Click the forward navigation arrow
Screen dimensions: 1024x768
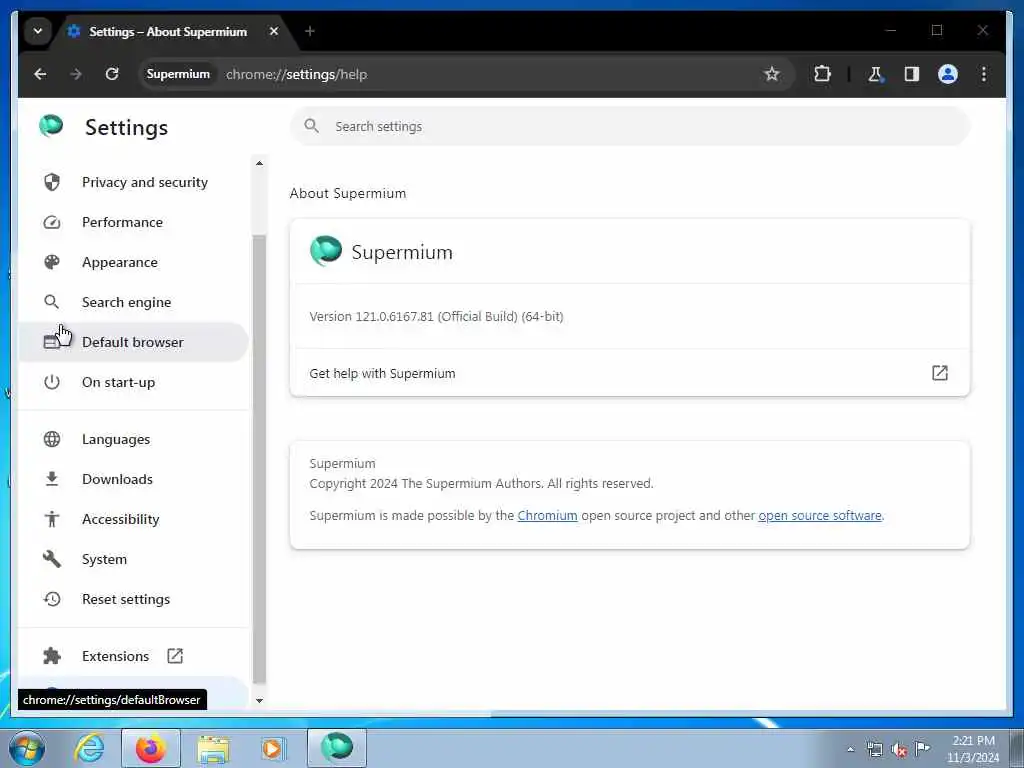tap(76, 74)
